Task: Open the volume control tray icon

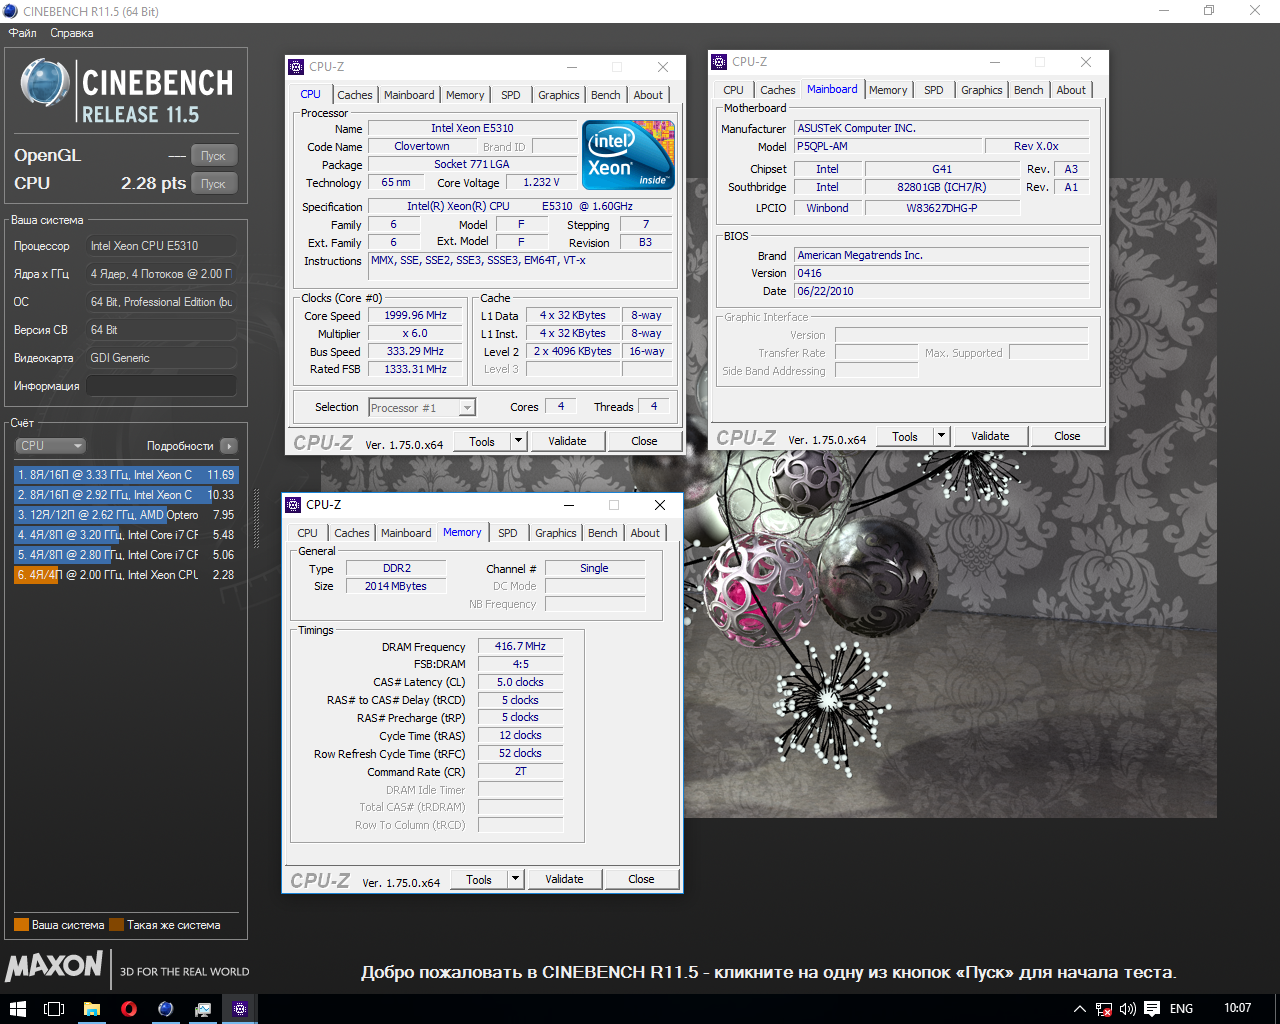Action: tap(1127, 1009)
